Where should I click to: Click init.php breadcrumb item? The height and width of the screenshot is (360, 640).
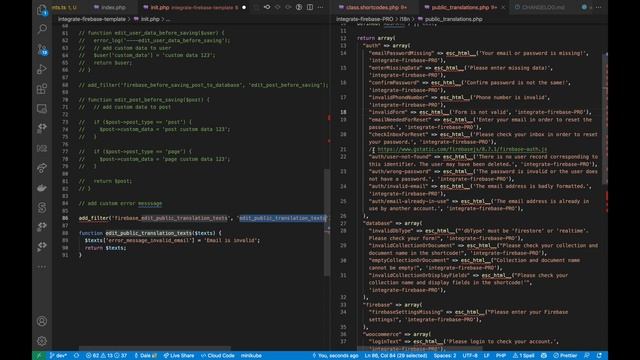150,19
